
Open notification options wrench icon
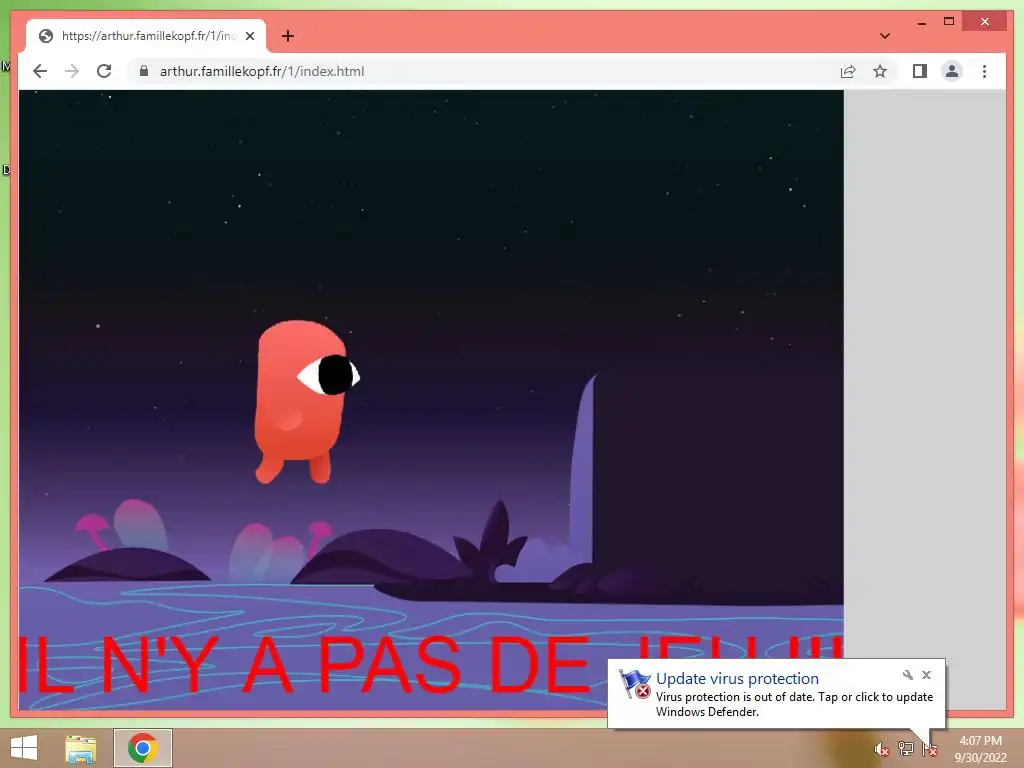pos(907,675)
